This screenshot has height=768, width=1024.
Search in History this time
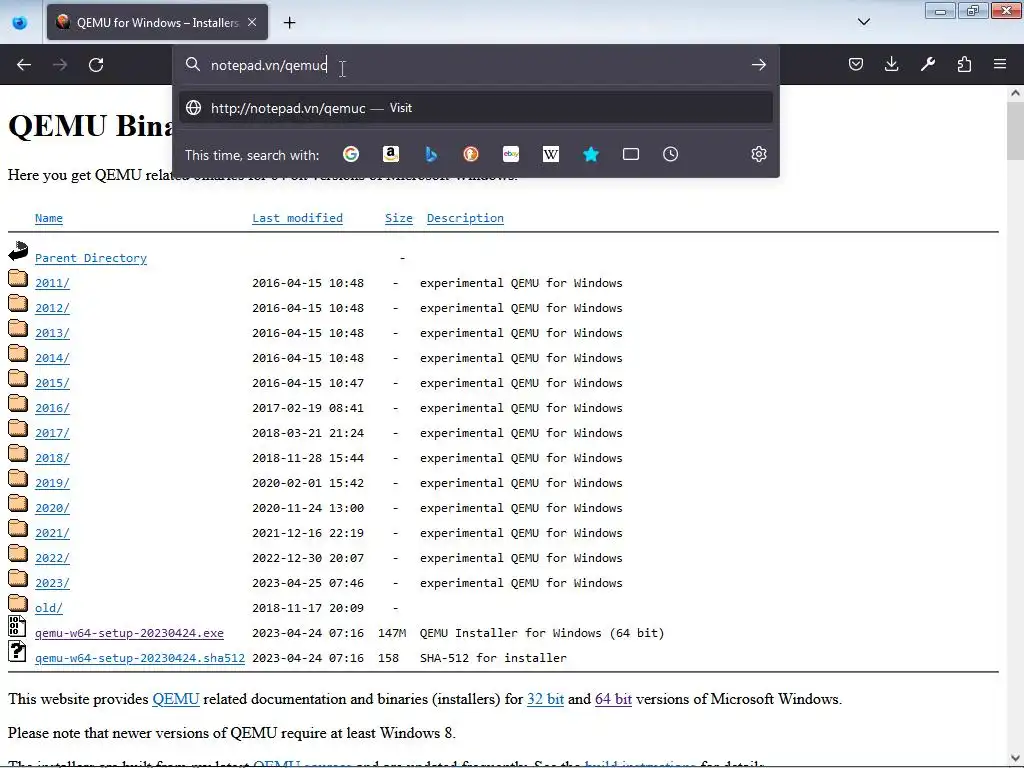(x=671, y=154)
